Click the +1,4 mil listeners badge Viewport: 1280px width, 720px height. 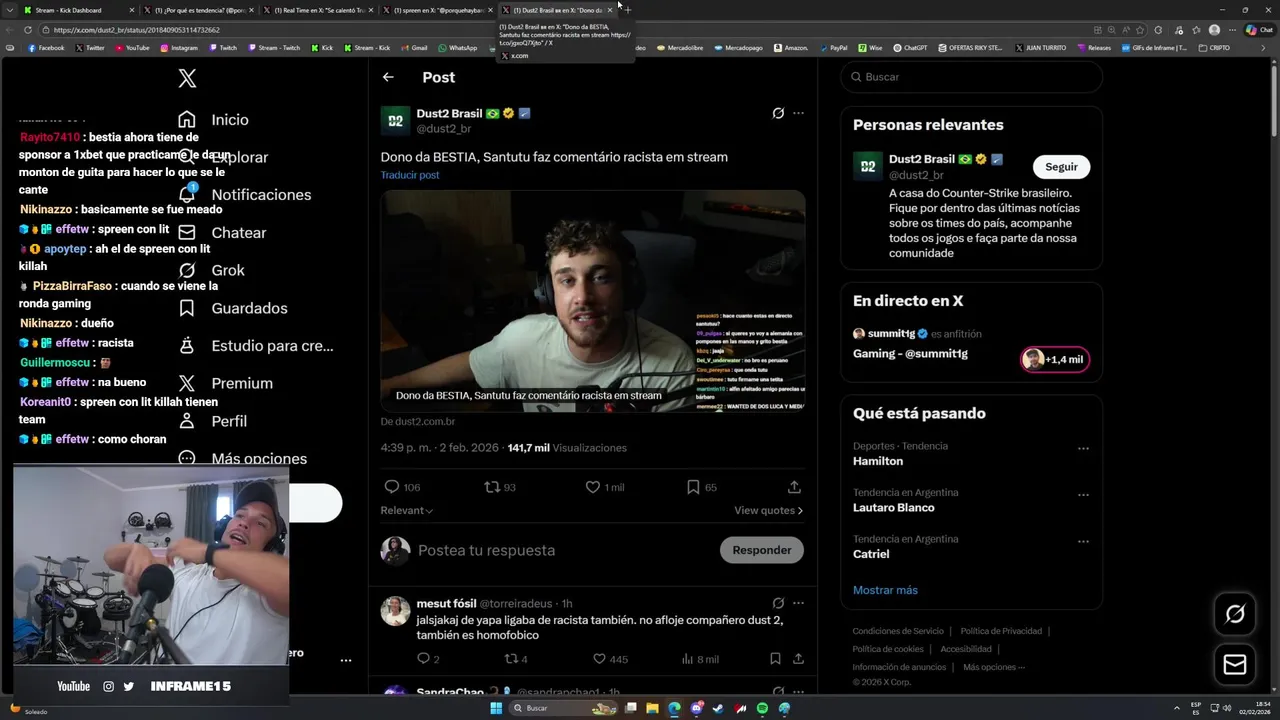pos(1055,359)
